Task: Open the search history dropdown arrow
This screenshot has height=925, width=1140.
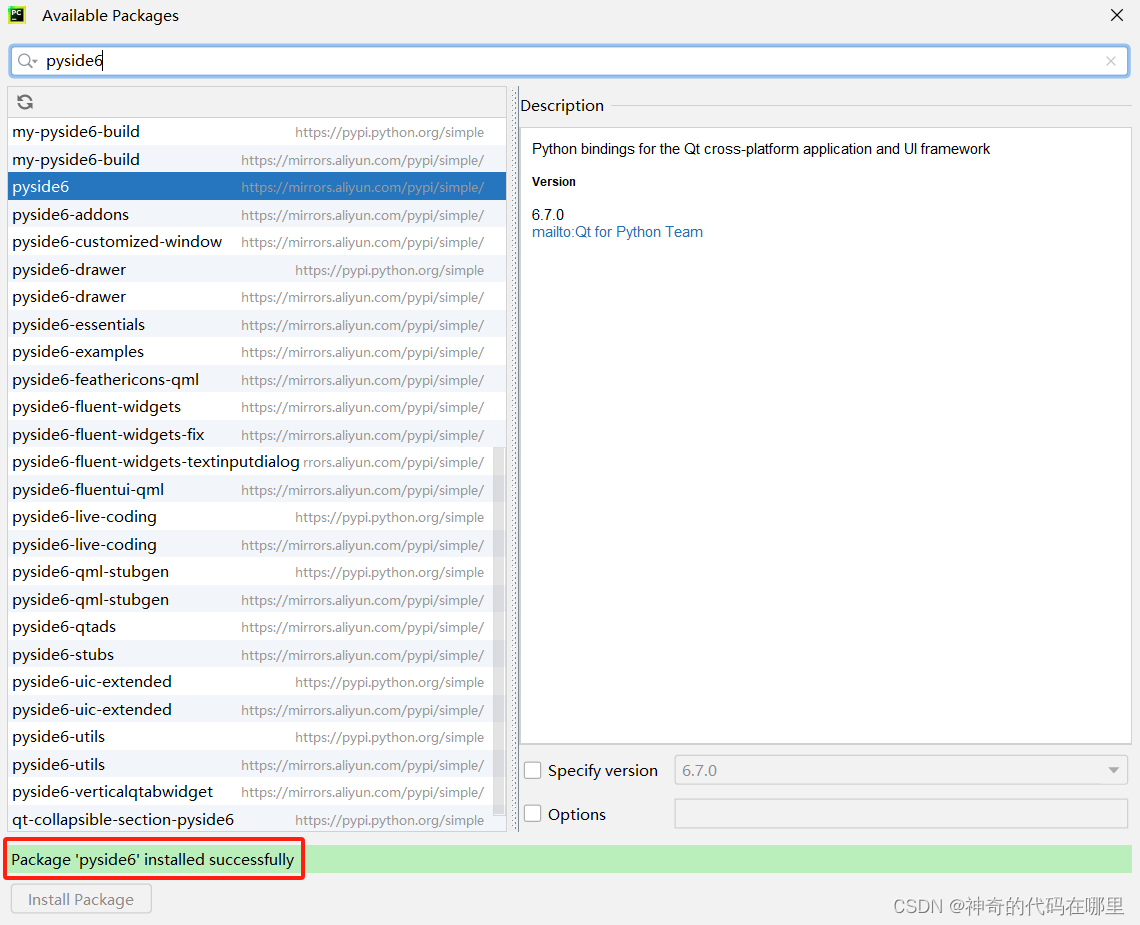Action: 33,63
